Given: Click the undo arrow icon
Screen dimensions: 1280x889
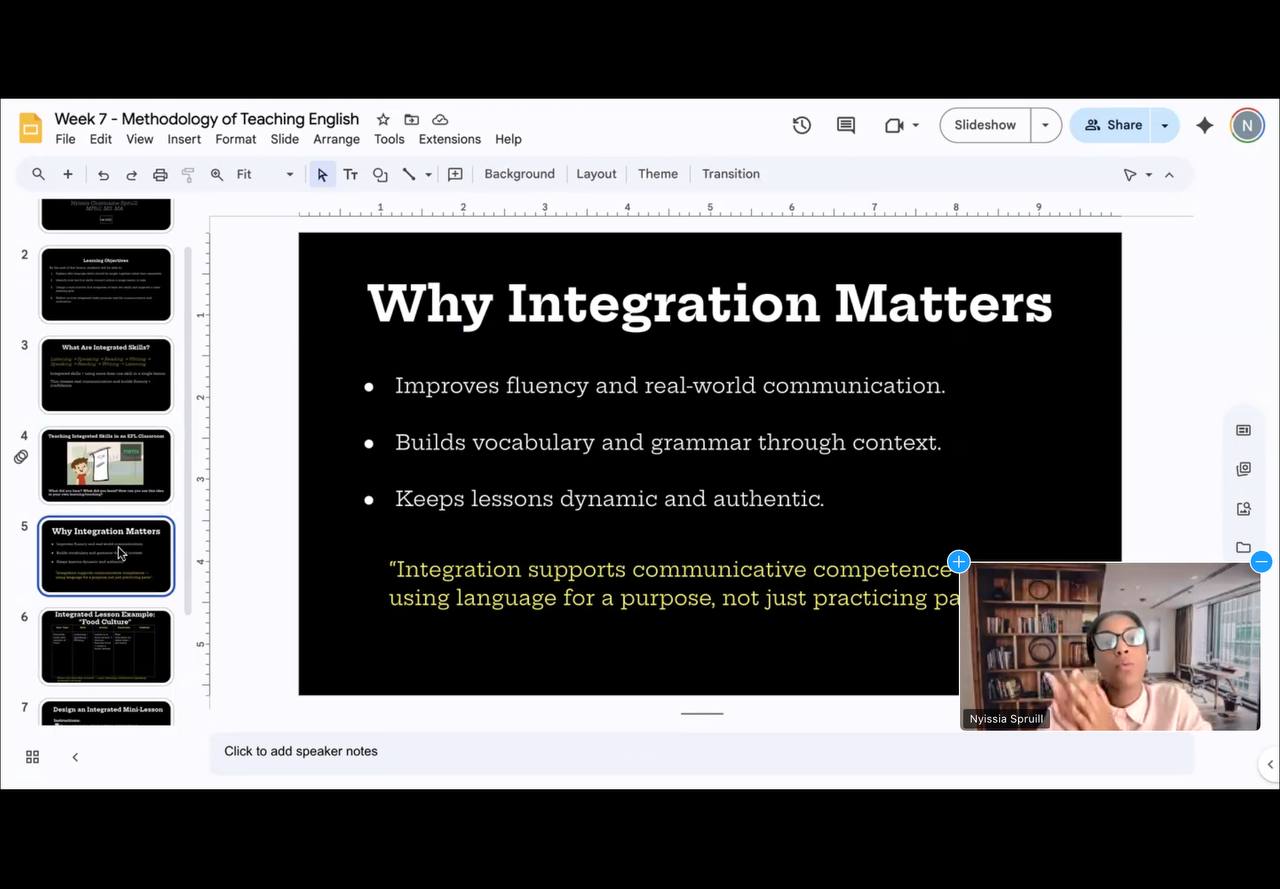Looking at the screenshot, I should pos(103,174).
